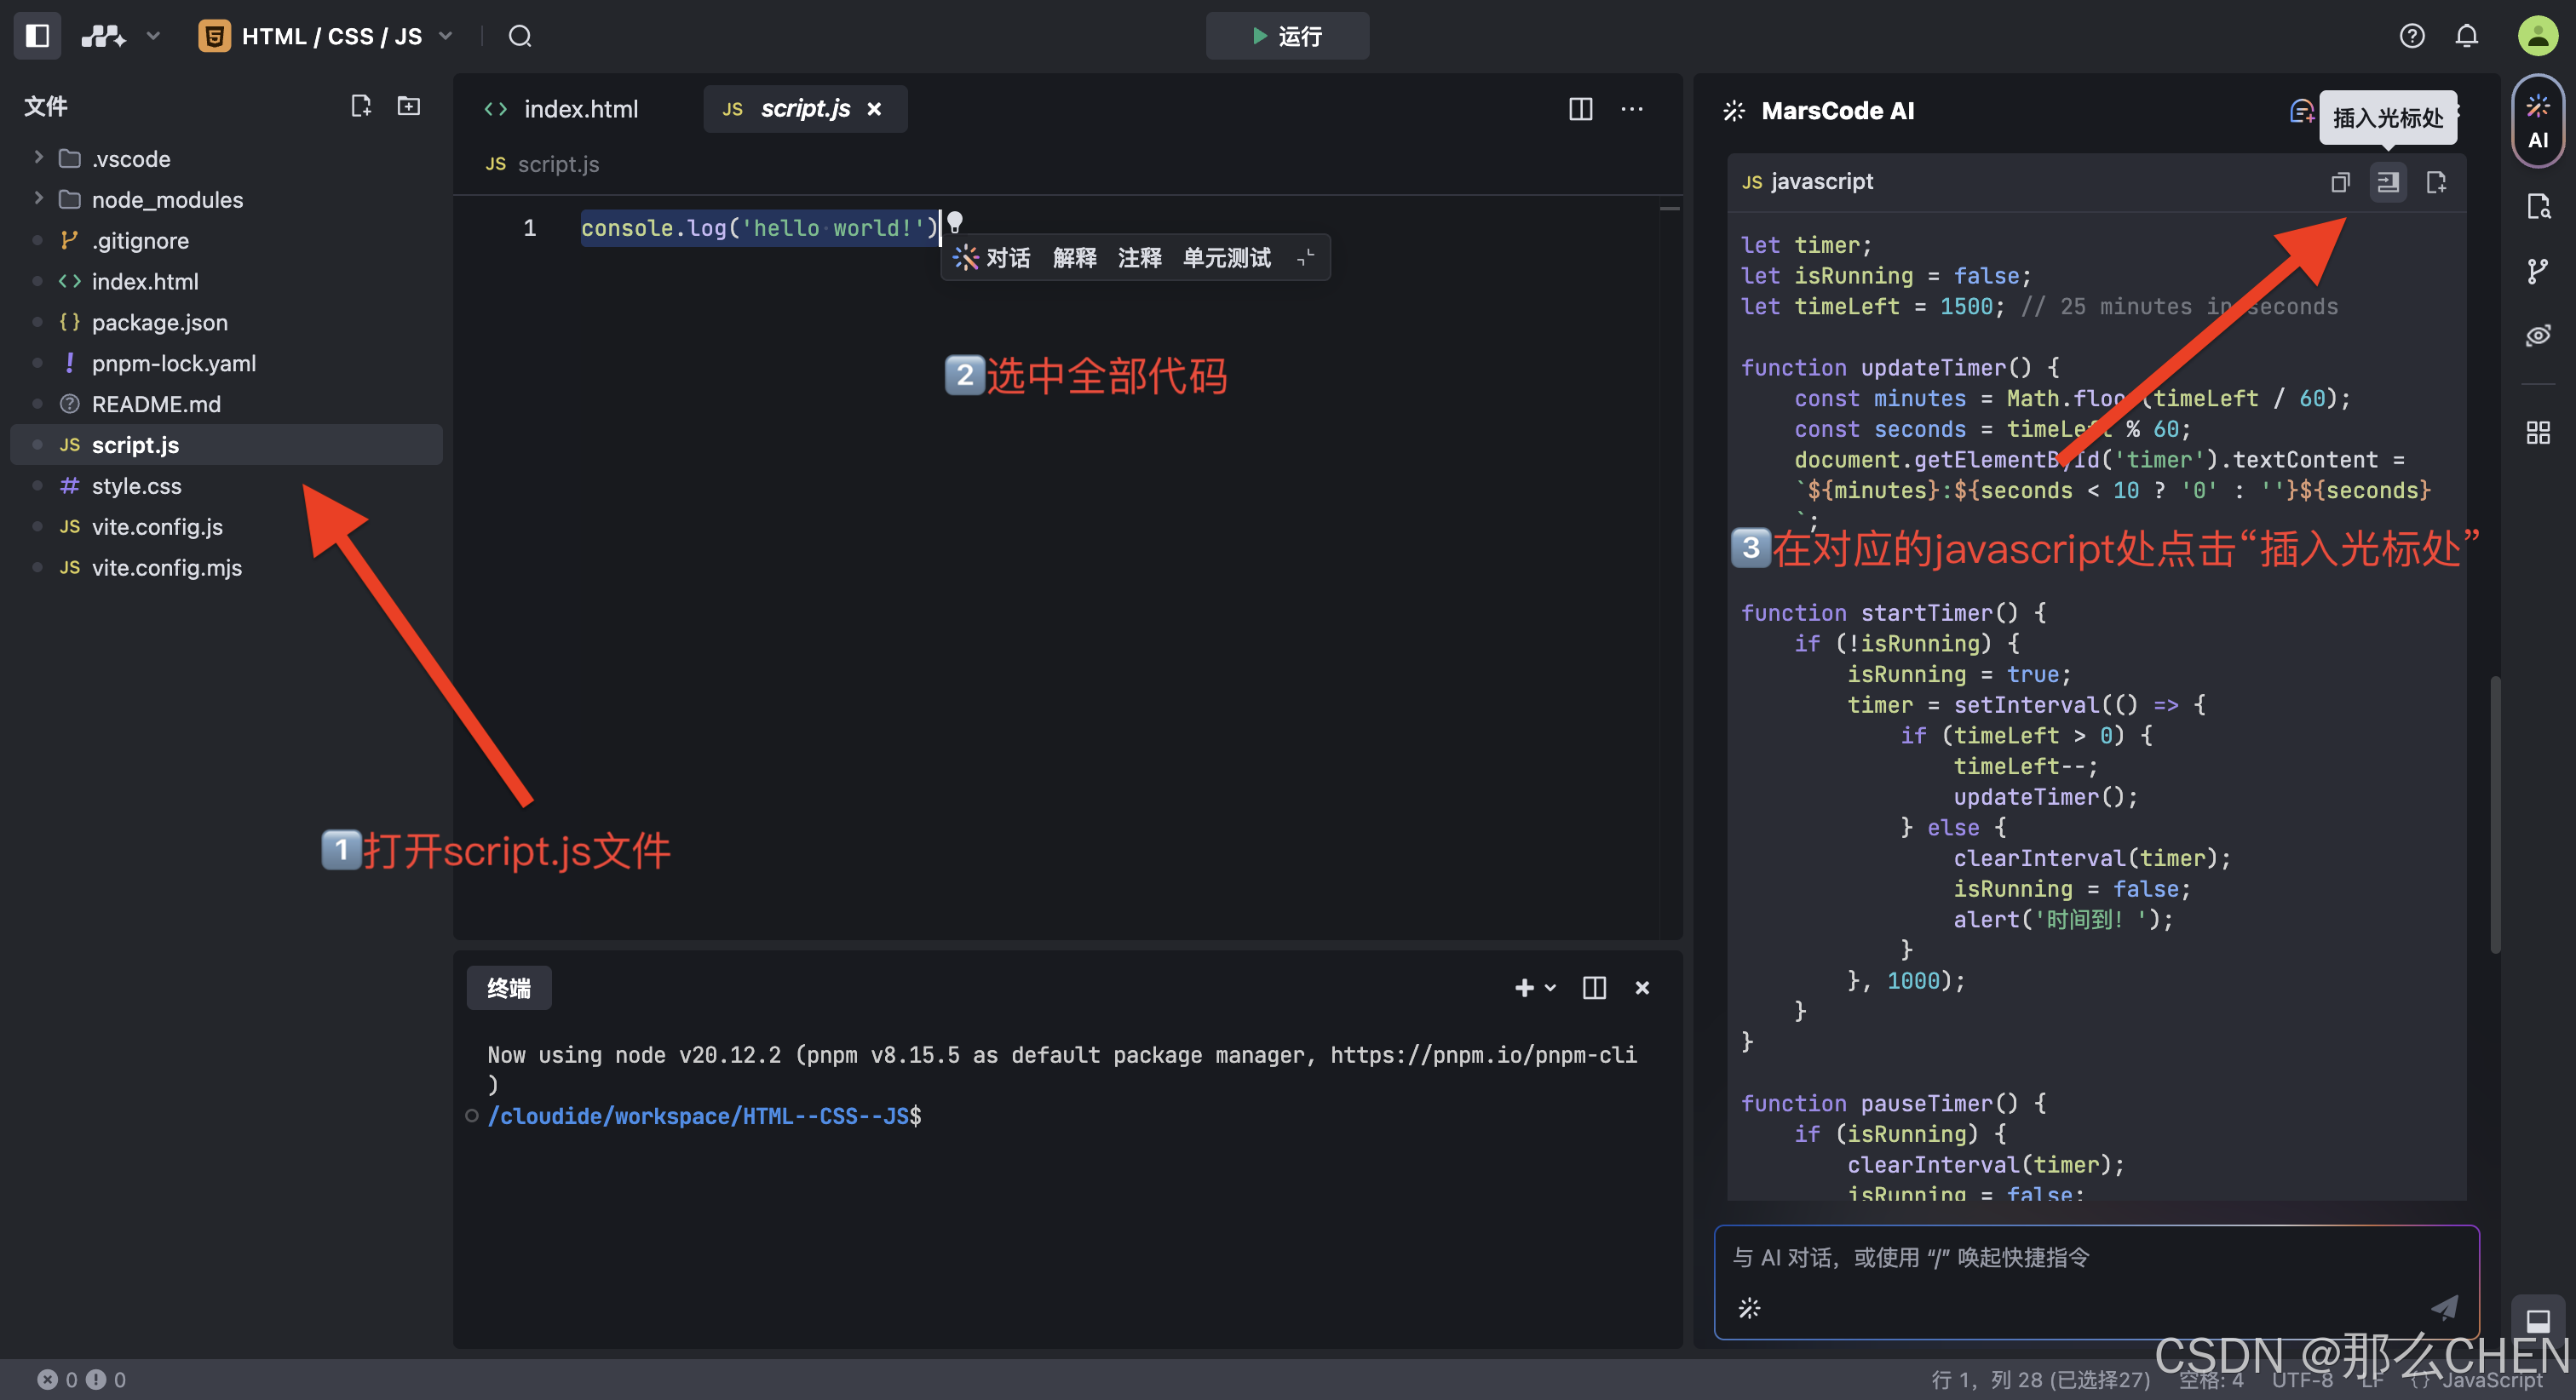Toggle the left sidebar panel
2576x1400 pixels.
point(37,37)
